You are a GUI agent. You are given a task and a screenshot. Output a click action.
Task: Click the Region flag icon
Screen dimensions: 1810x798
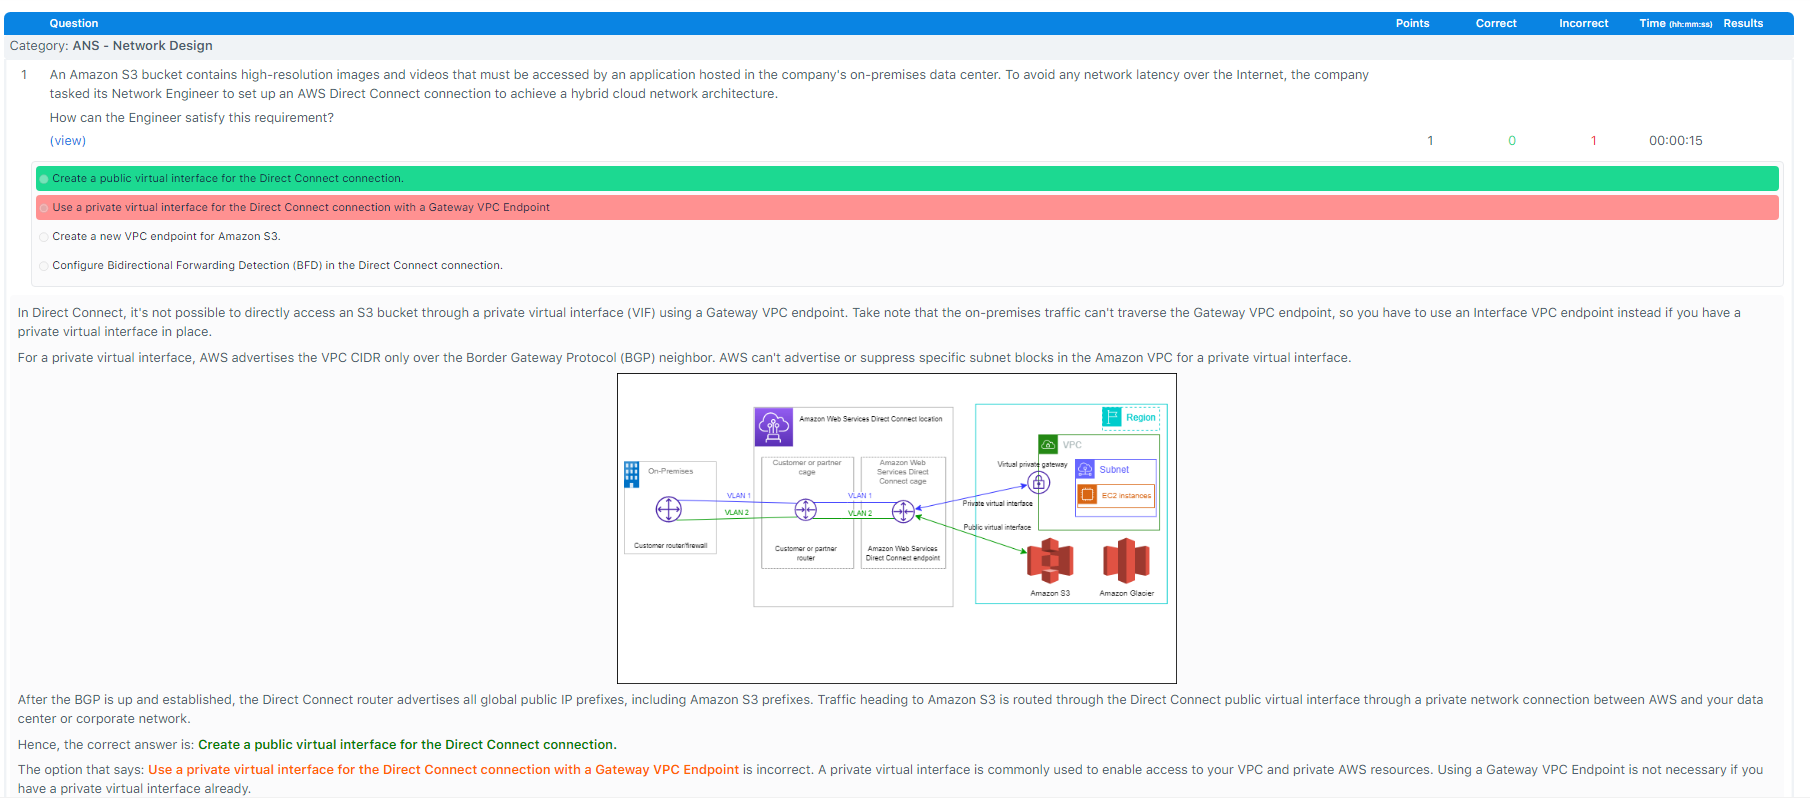click(x=1111, y=416)
